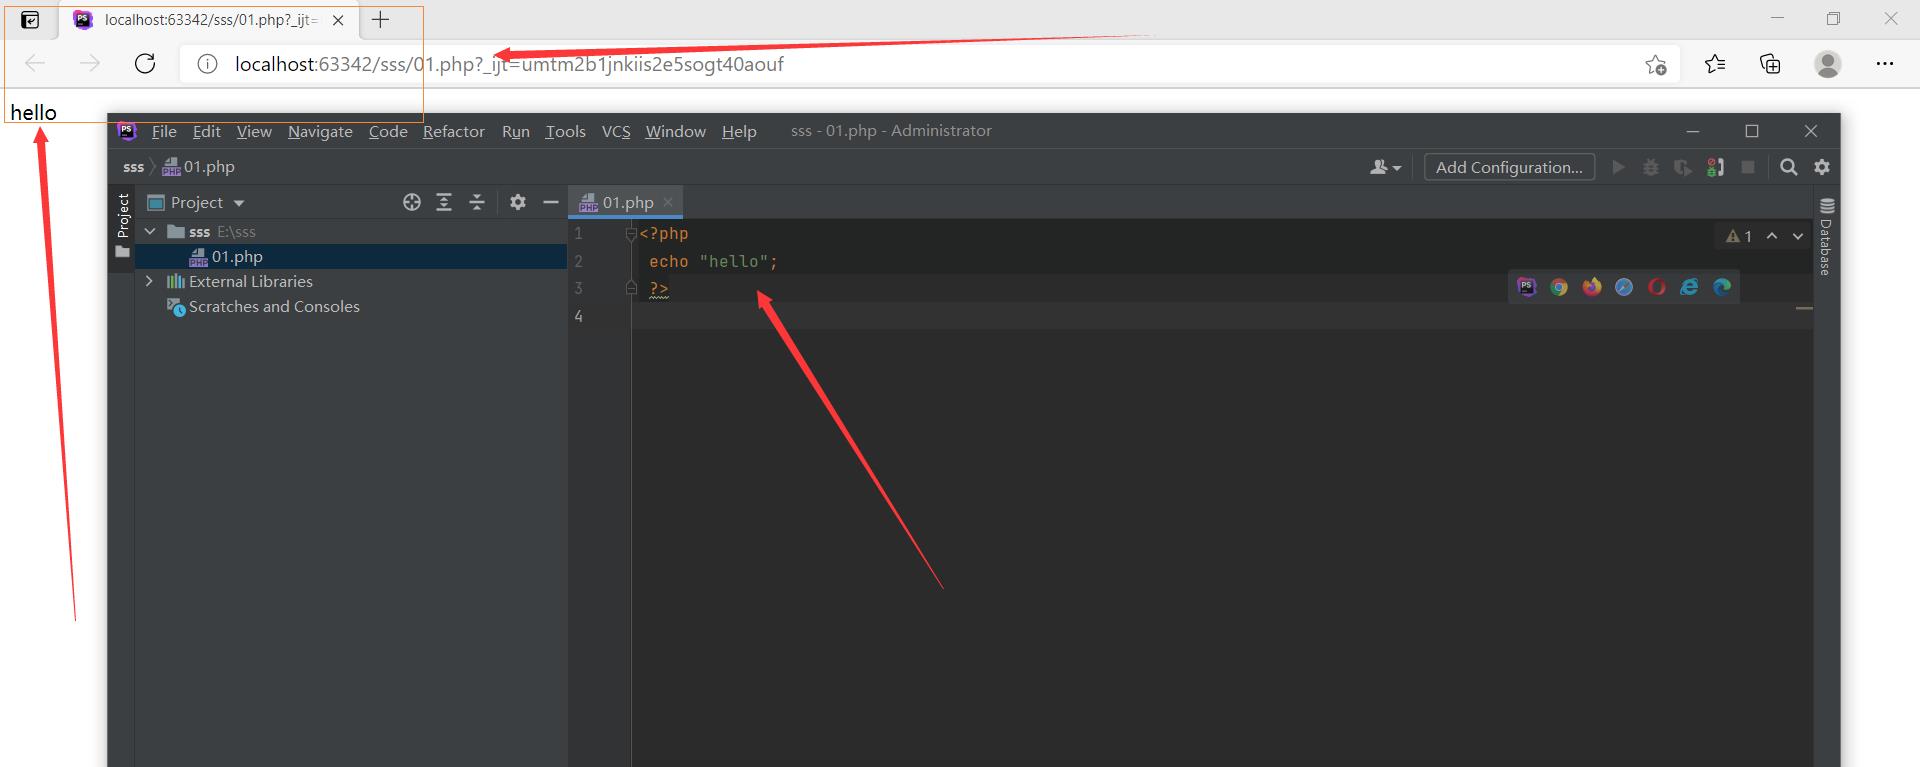
Task: Open 01.php in Firefox browser
Action: (1592, 287)
